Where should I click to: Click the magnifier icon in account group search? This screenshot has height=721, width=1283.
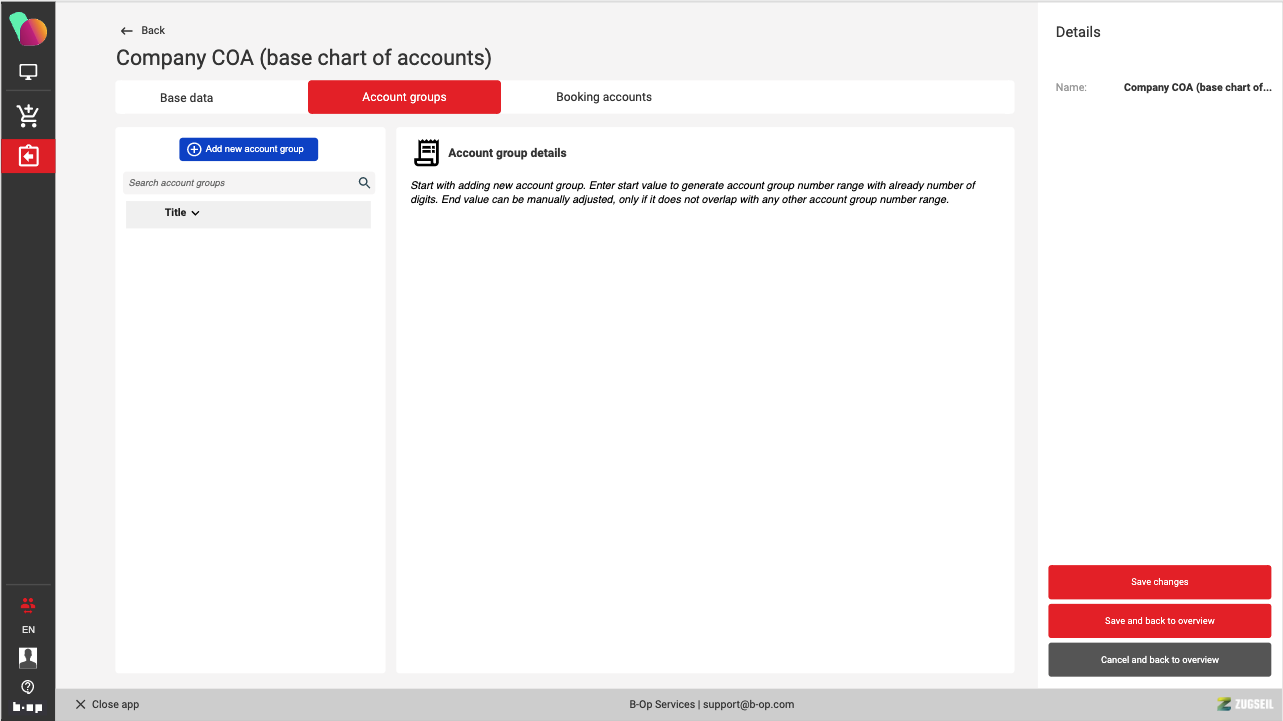[364, 183]
